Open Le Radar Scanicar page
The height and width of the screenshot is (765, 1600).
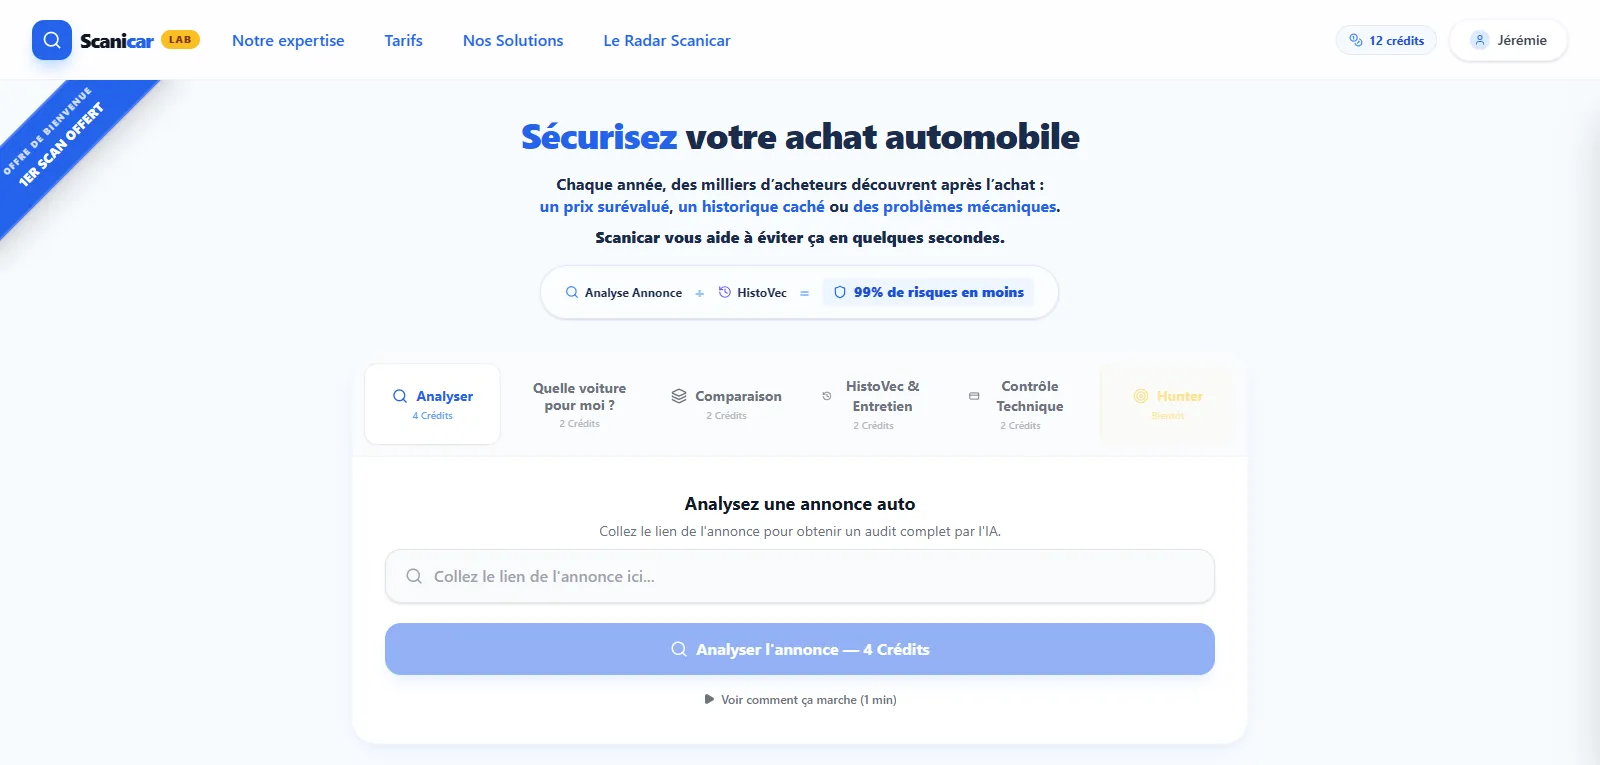point(666,40)
